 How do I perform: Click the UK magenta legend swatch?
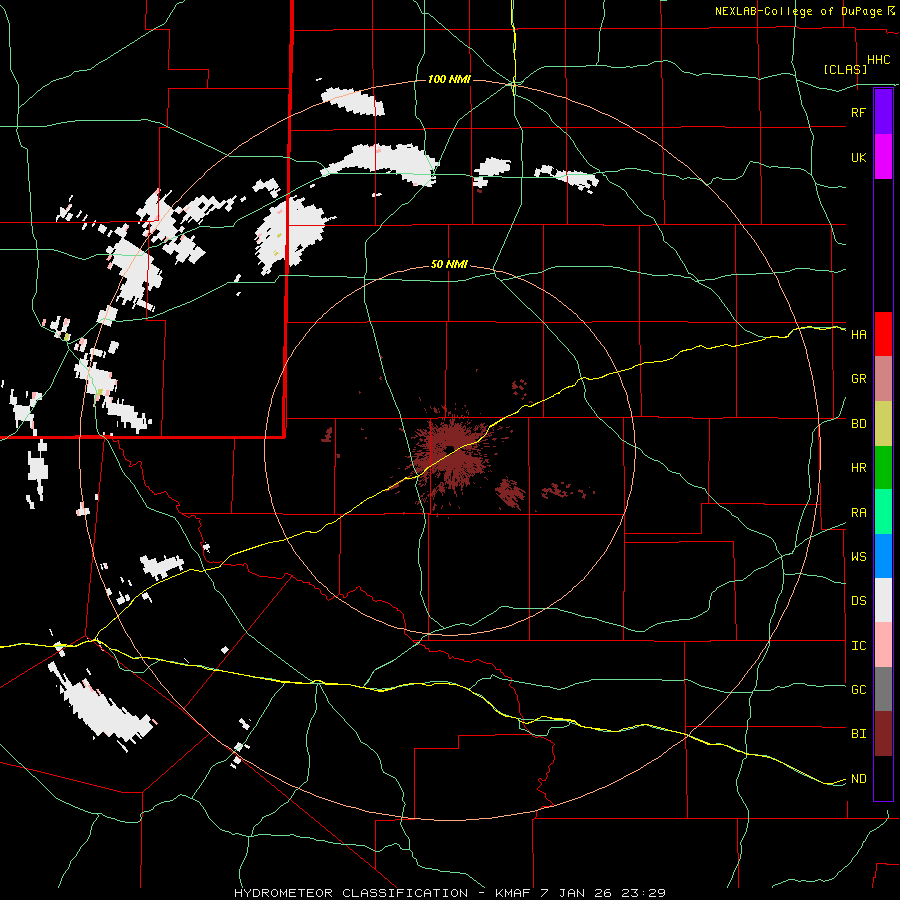point(883,157)
